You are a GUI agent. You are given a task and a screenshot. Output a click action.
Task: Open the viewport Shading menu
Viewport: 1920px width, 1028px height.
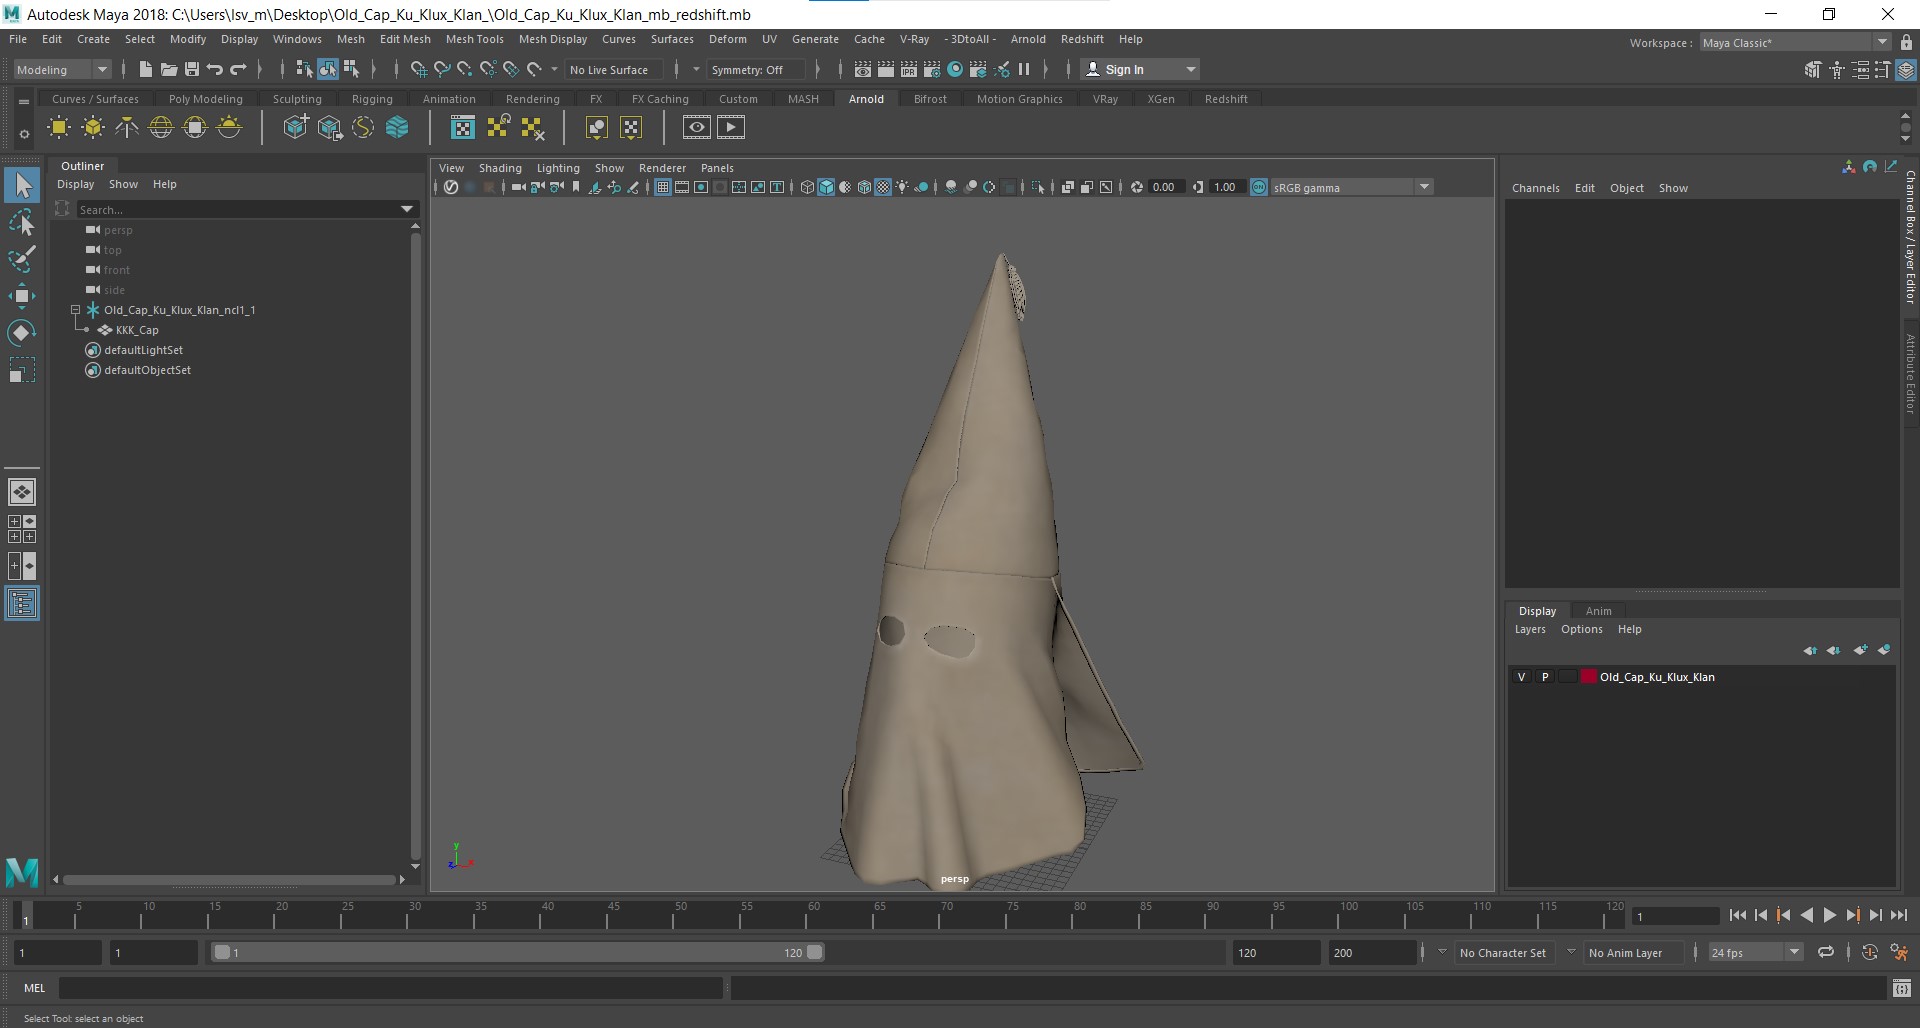[x=500, y=168]
